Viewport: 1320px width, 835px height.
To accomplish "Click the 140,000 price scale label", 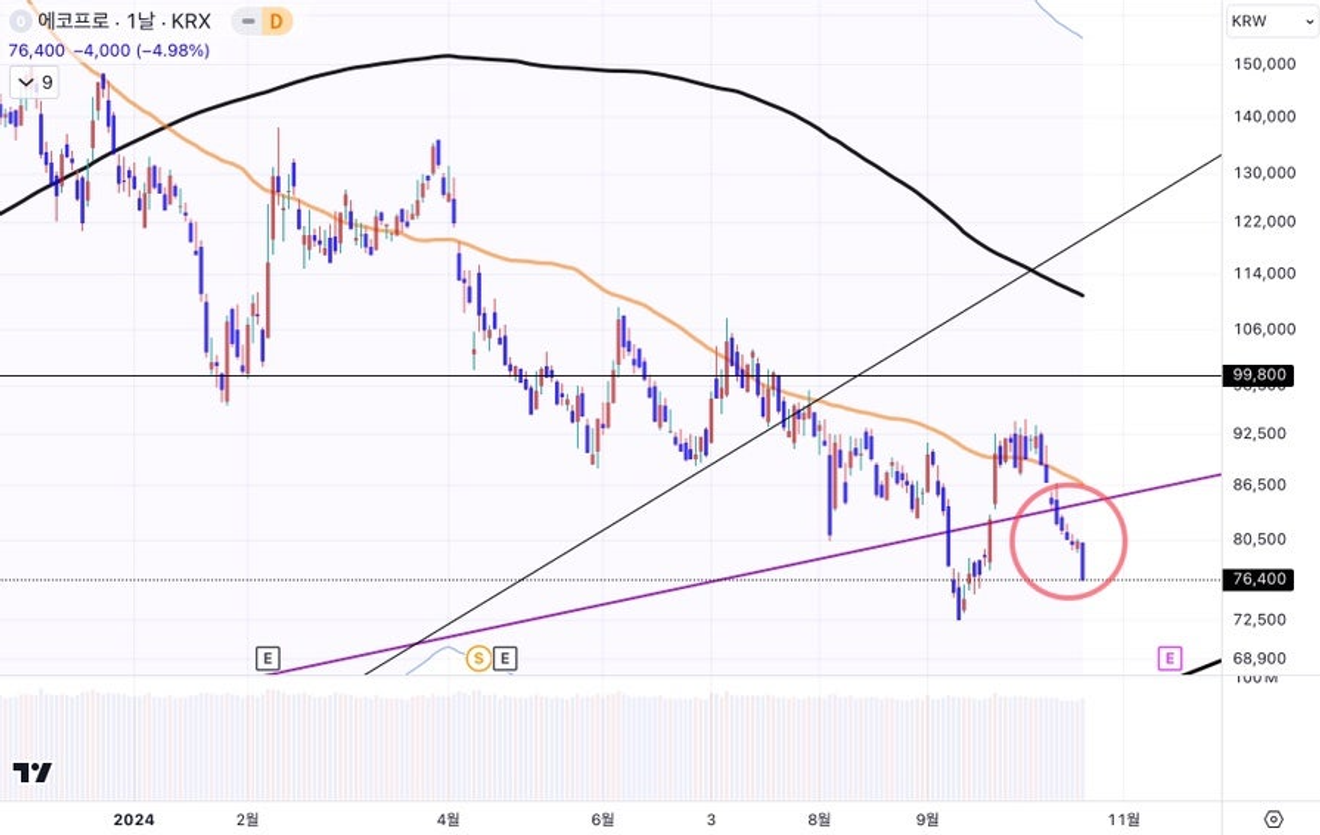I will 1265,116.
